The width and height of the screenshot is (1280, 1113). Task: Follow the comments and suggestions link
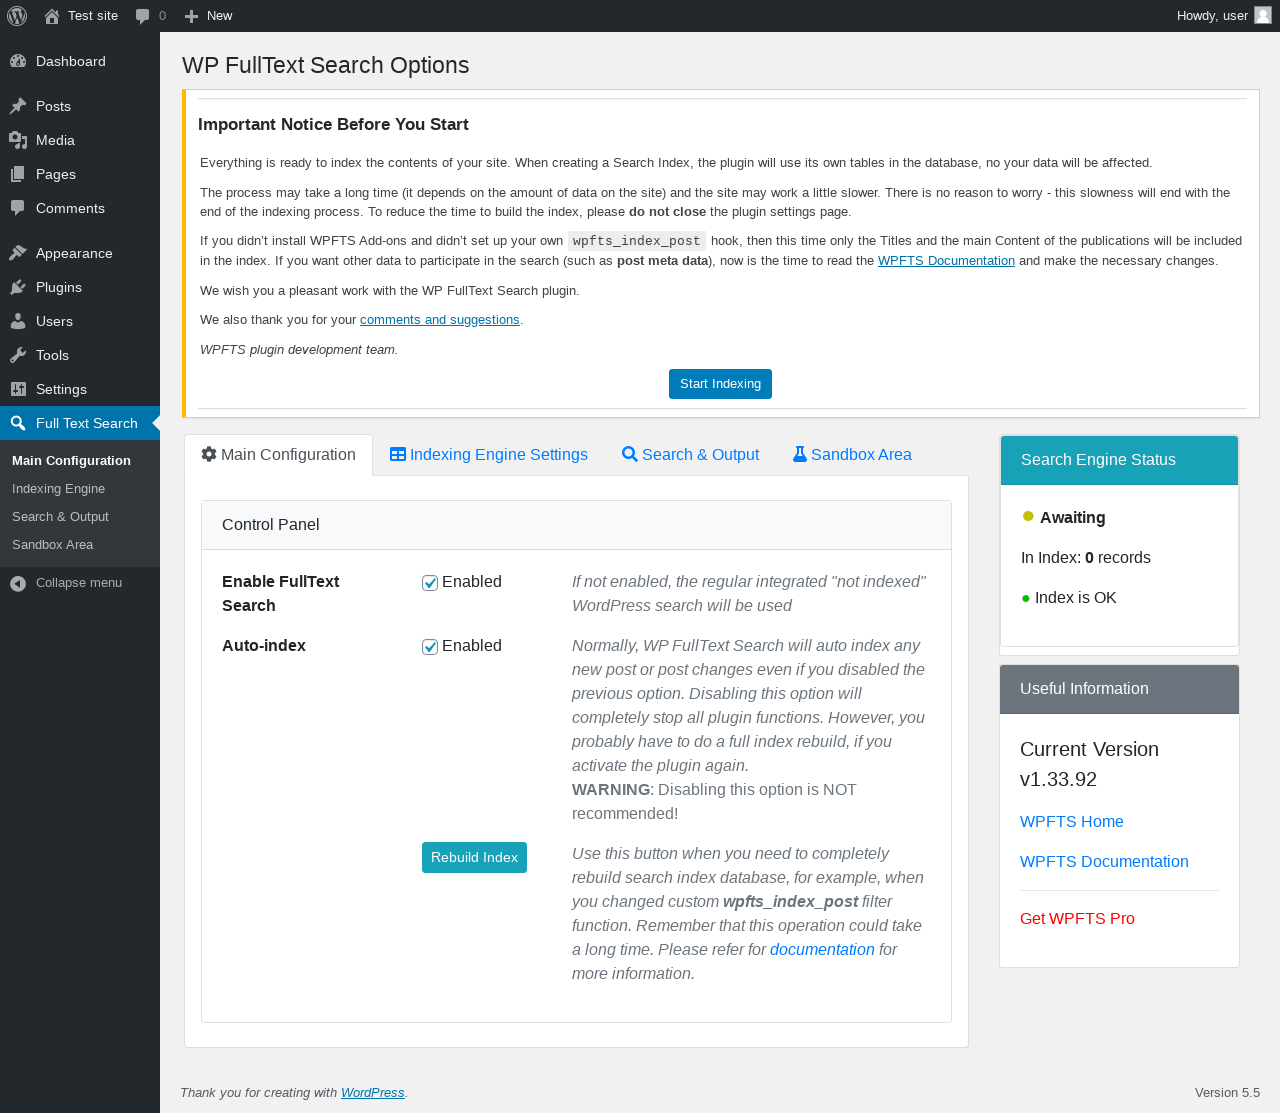pos(440,320)
